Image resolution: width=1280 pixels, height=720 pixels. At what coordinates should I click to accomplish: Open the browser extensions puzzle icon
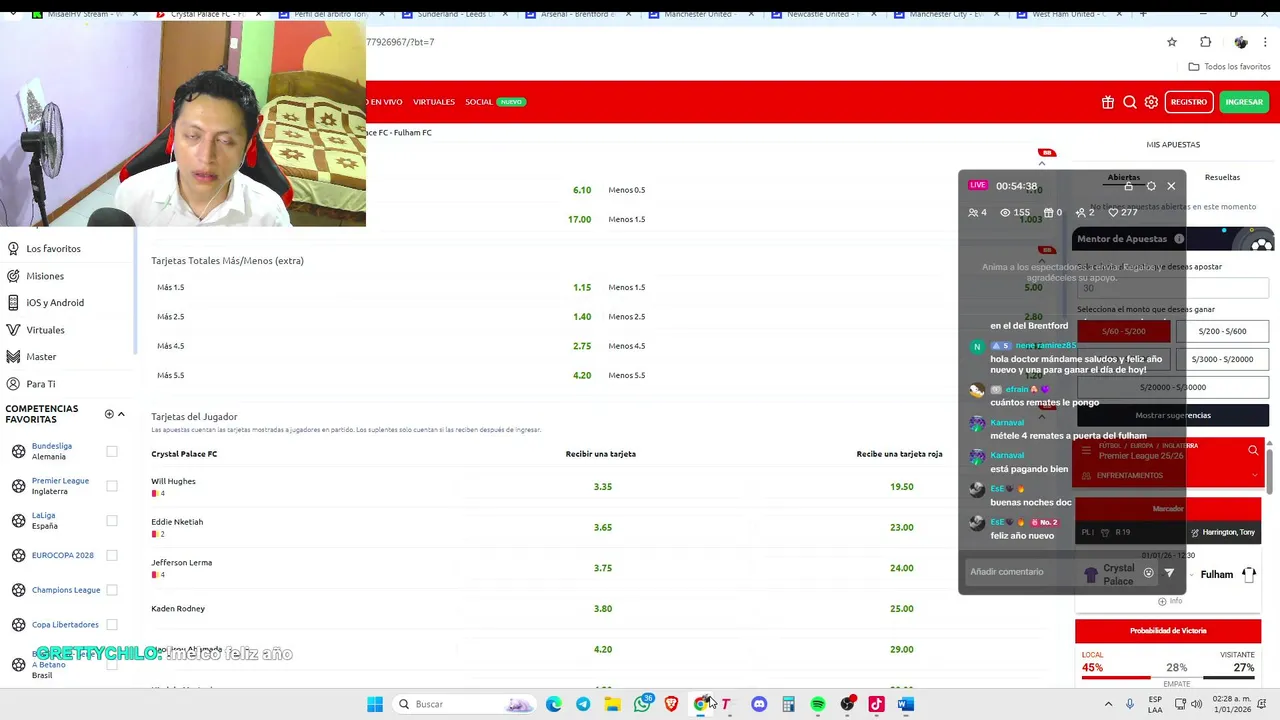coord(1205,42)
